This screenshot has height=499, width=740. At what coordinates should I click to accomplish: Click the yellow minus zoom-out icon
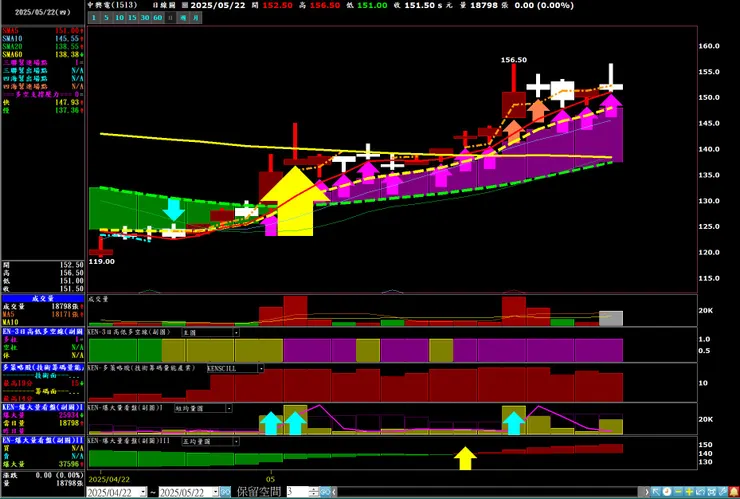click(x=678, y=492)
